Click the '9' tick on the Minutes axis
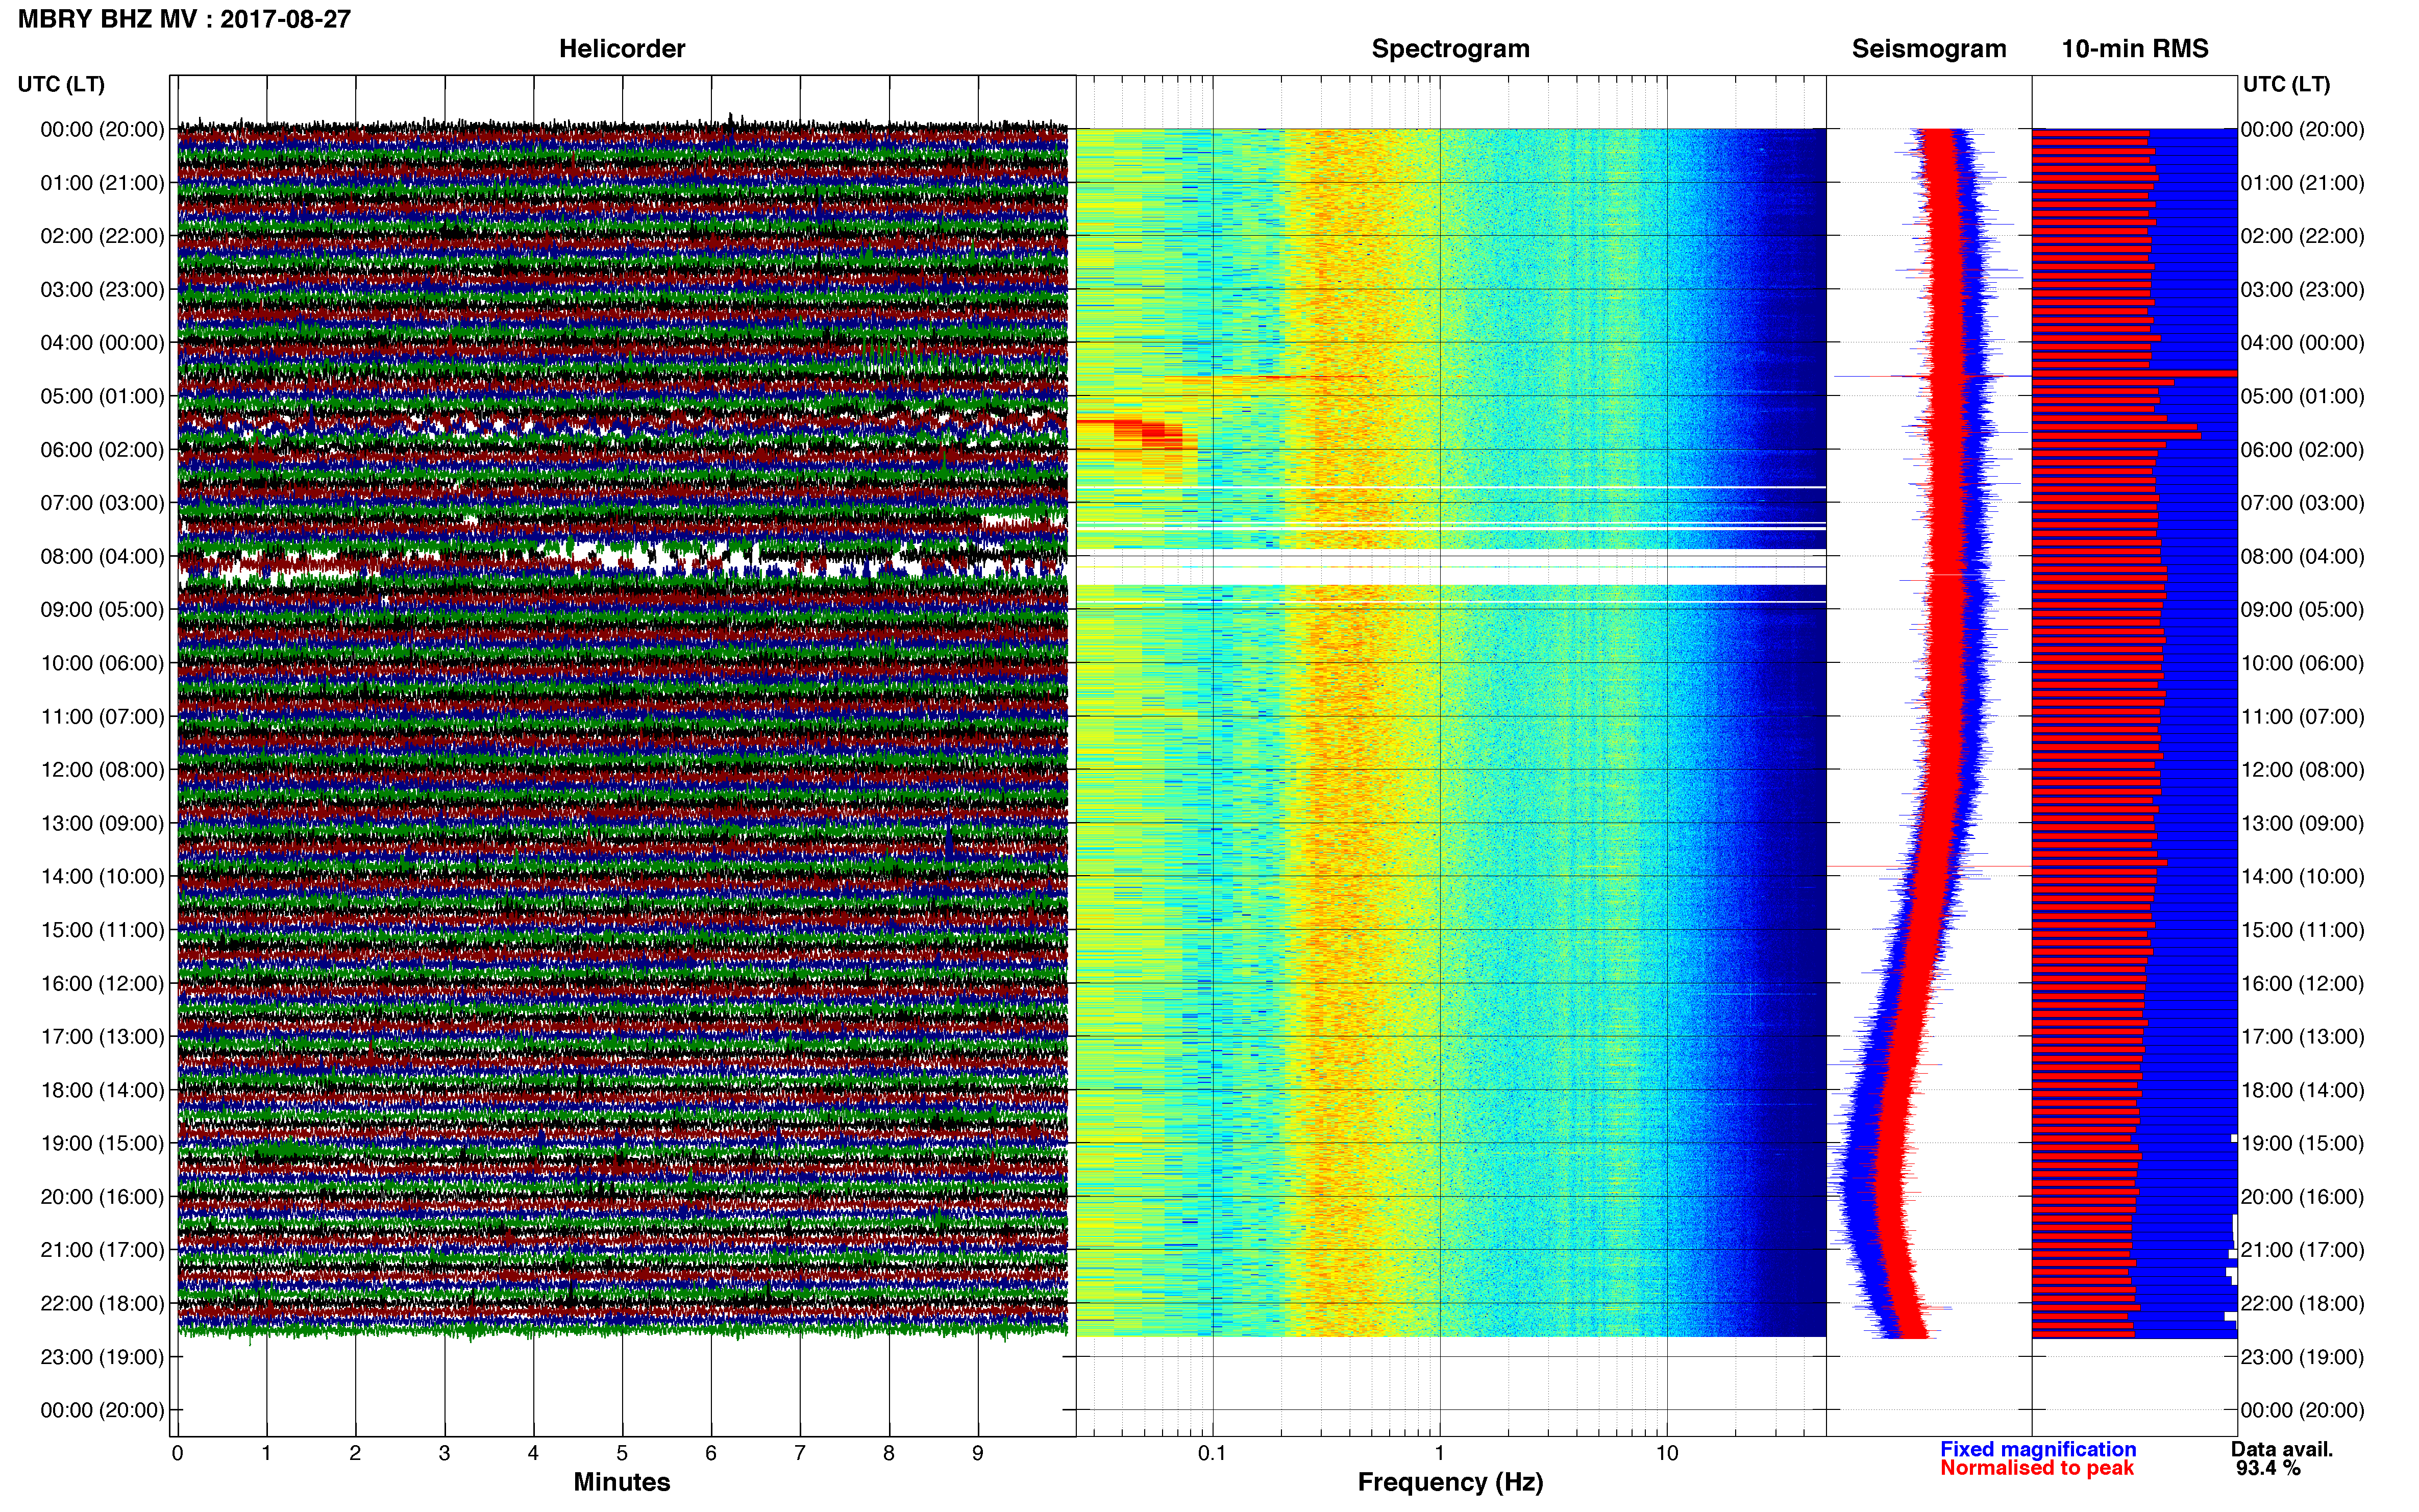 pyautogui.click(x=978, y=1453)
